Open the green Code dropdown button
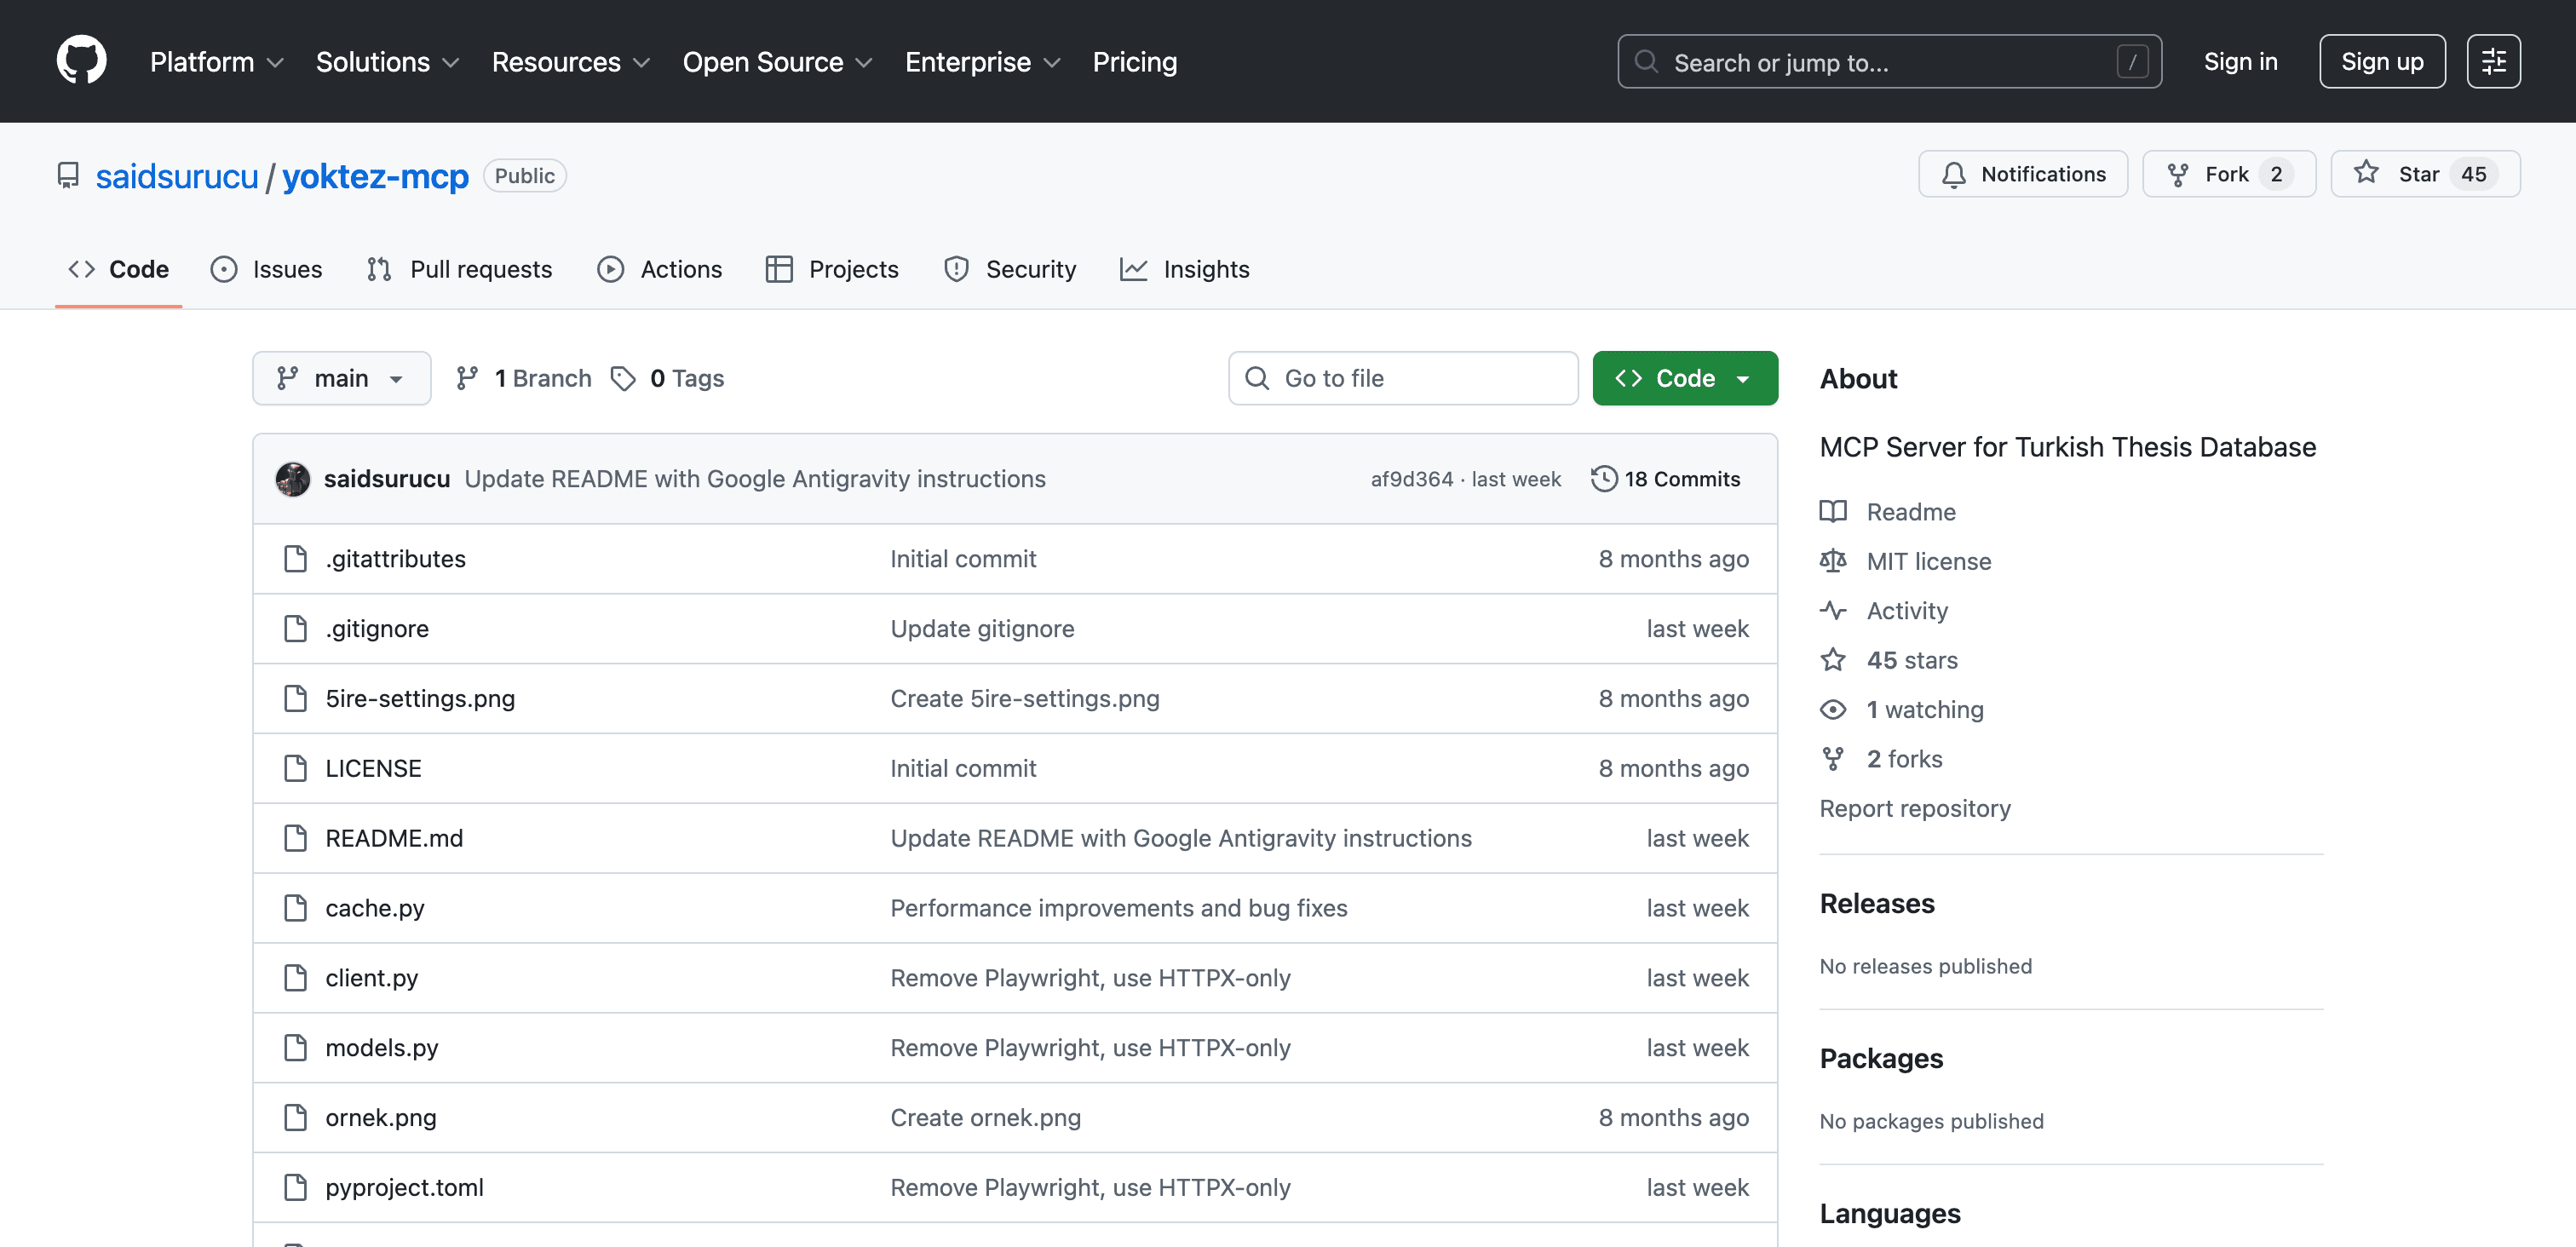Image resolution: width=2576 pixels, height=1247 pixels. coord(1684,378)
